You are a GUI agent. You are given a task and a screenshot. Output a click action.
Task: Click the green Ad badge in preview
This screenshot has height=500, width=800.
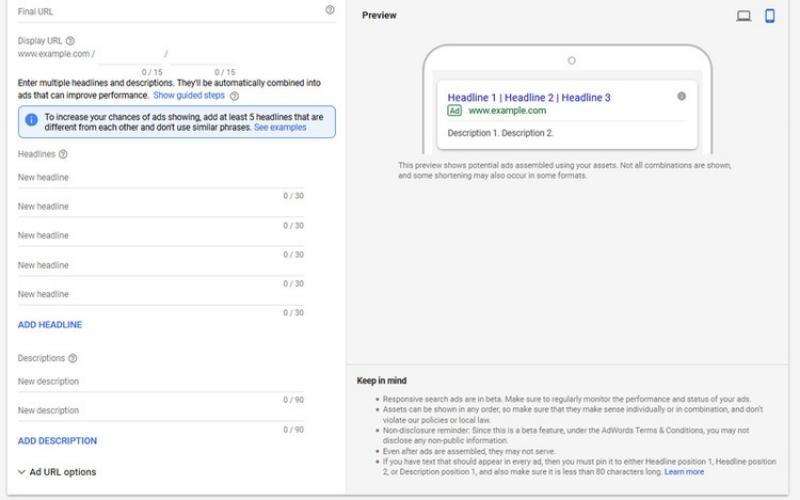pyautogui.click(x=454, y=111)
